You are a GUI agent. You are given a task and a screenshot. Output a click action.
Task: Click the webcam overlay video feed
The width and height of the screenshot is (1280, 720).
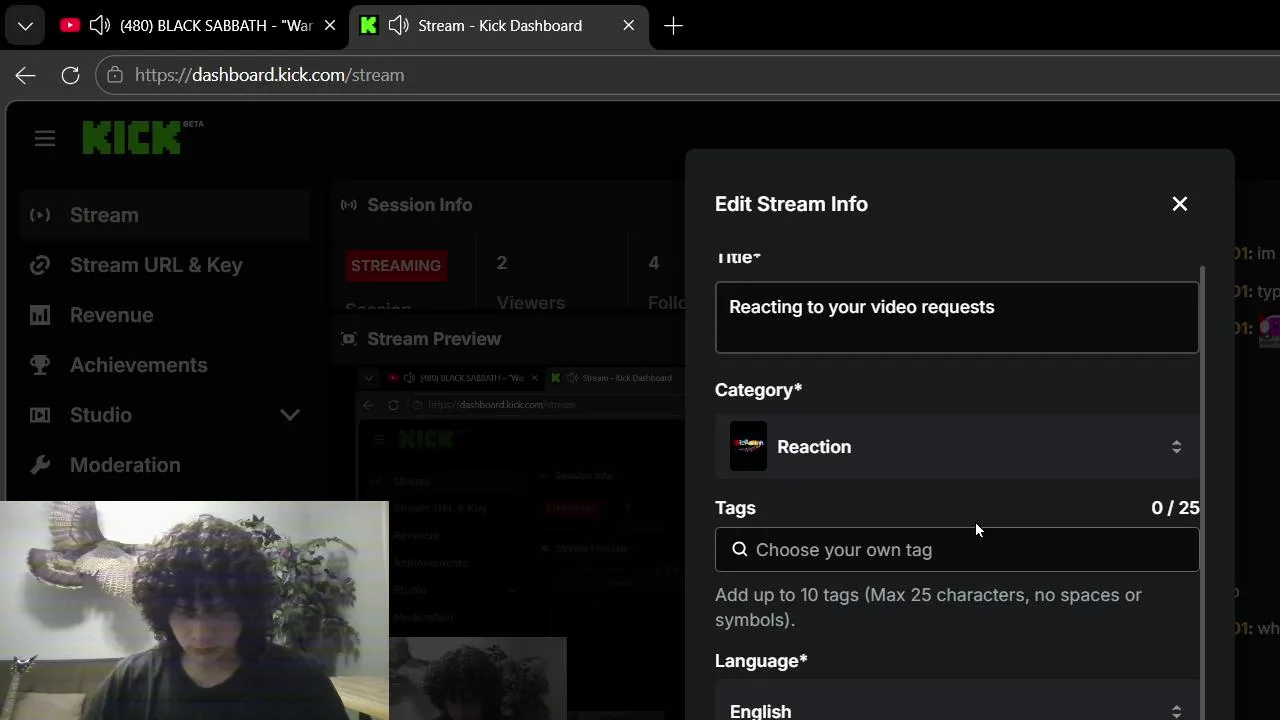[x=194, y=610]
